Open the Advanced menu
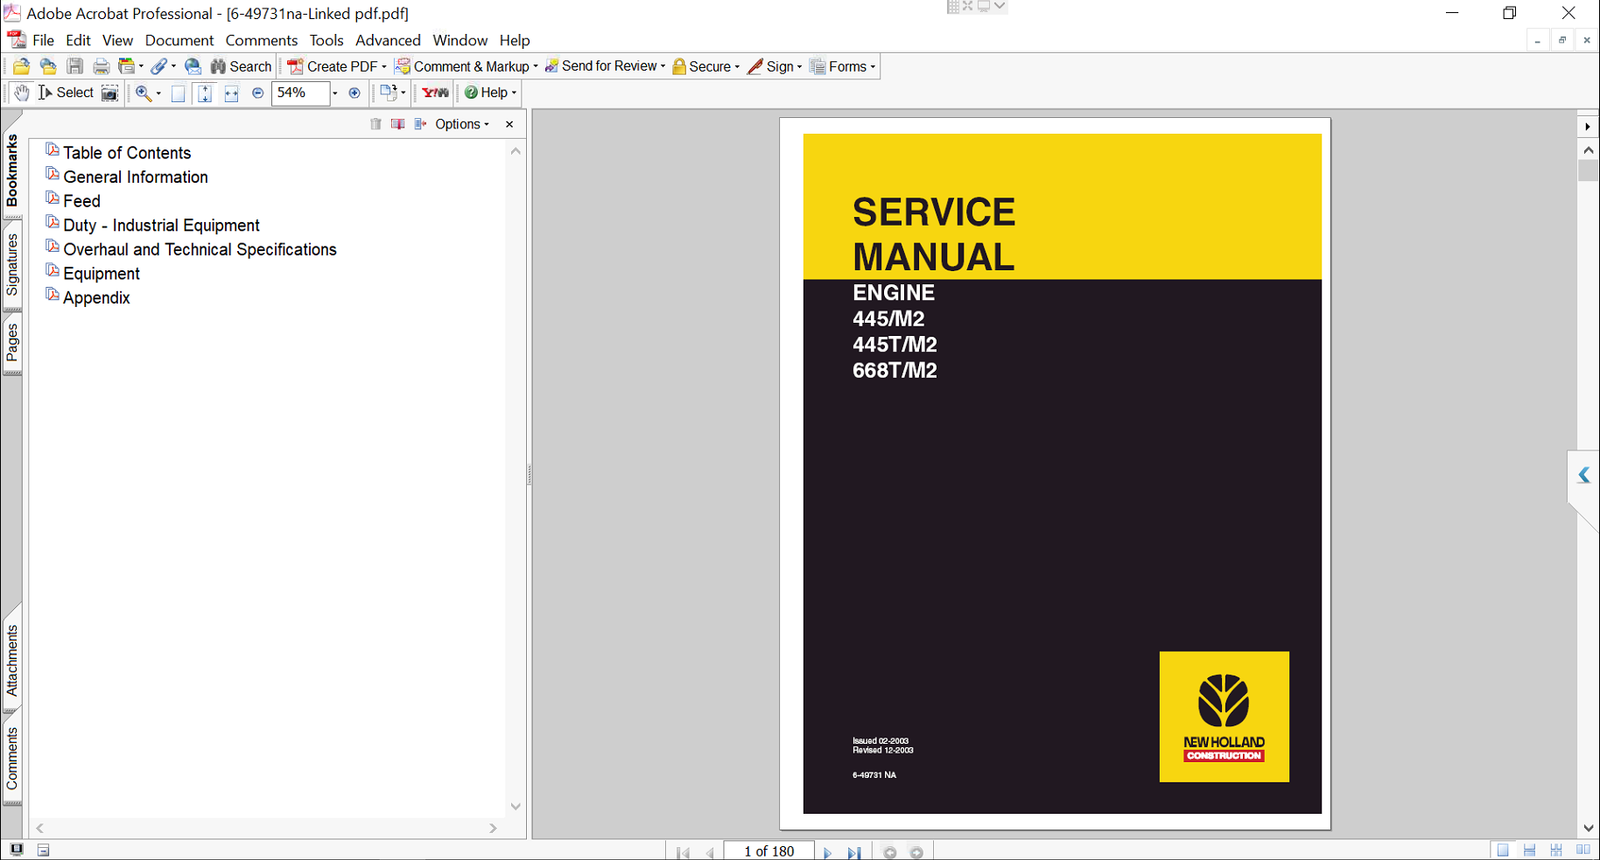 387,41
